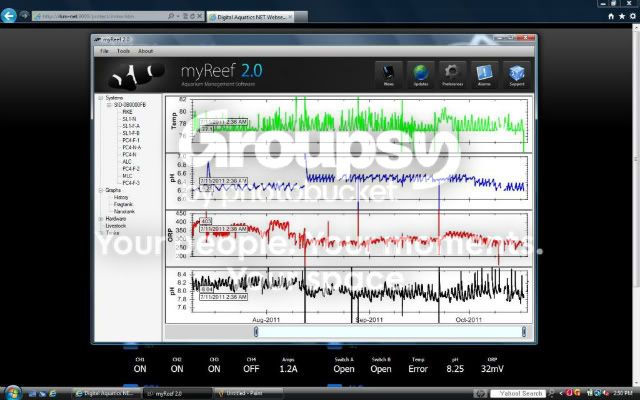The width and height of the screenshot is (640, 400).
Task: Click the search magnifier in the address bar
Action: coord(171,16)
